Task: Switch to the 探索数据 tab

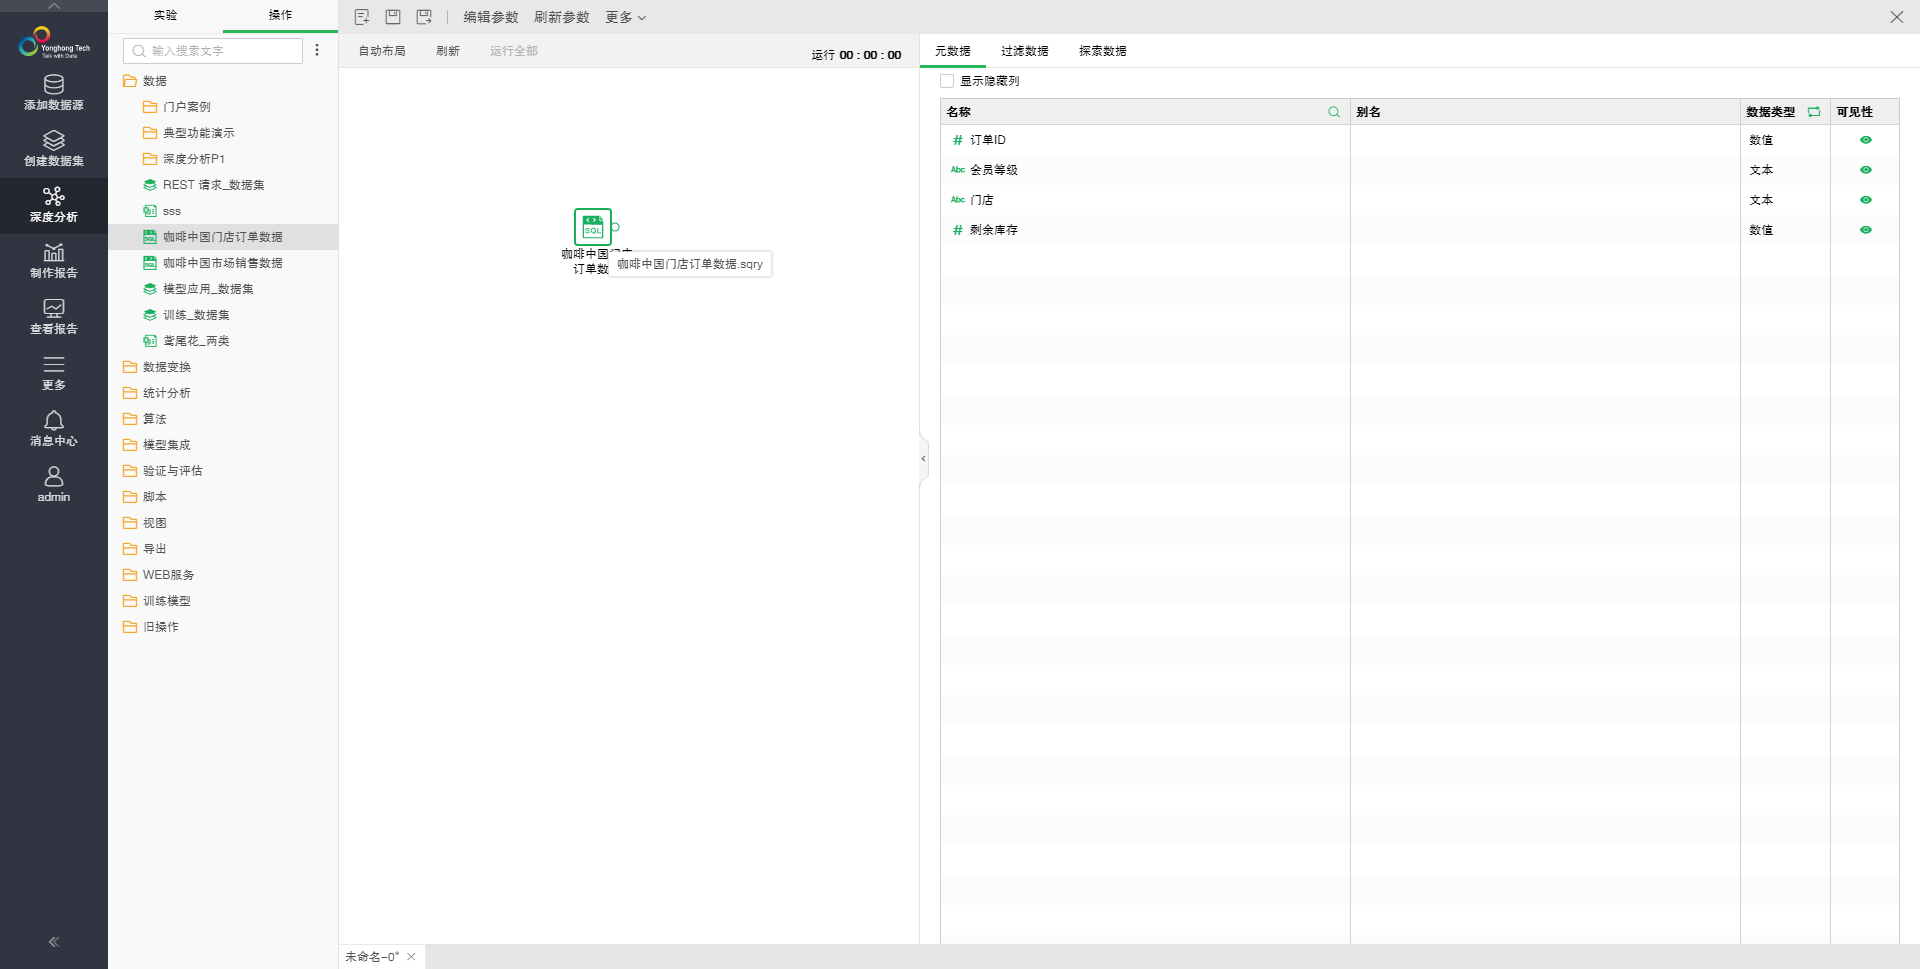Action: tap(1102, 51)
